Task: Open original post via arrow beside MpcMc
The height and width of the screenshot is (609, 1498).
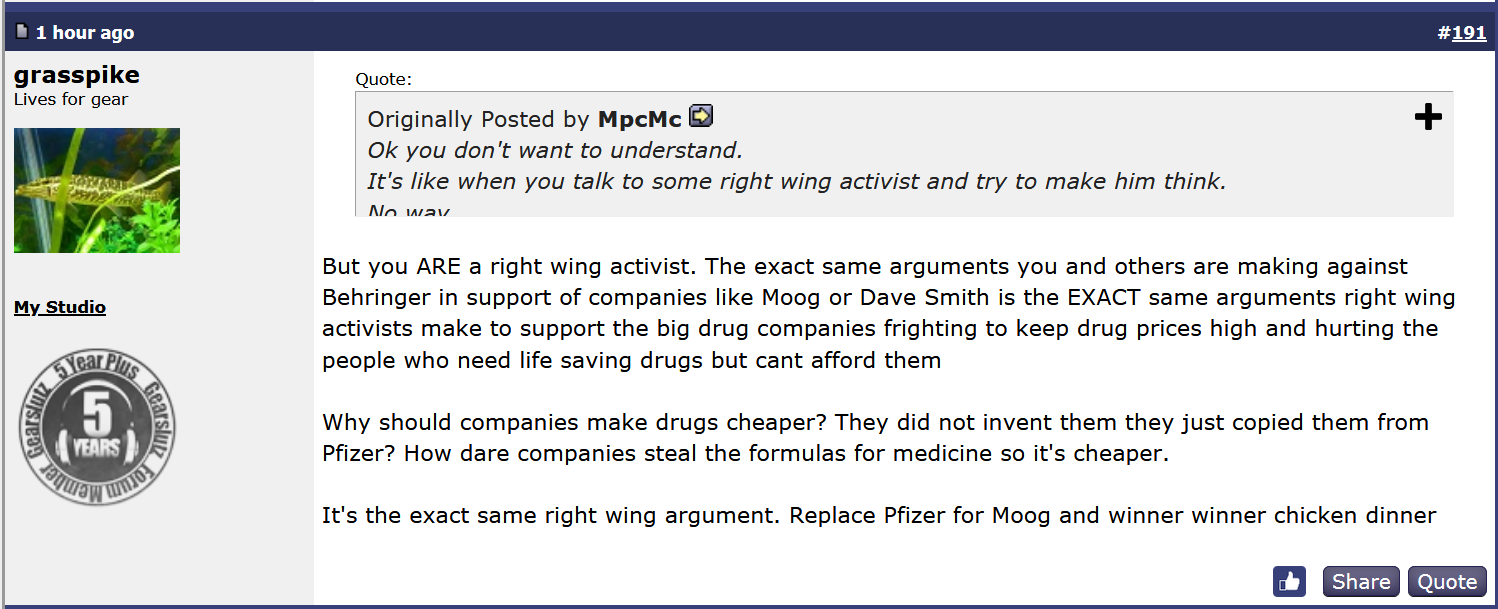Action: [x=701, y=116]
